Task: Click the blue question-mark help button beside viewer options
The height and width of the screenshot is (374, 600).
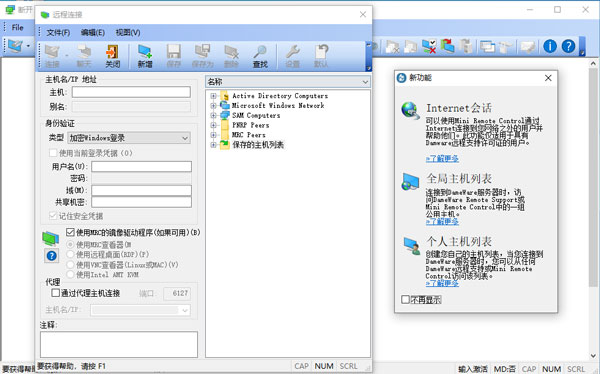Action: coord(51,256)
